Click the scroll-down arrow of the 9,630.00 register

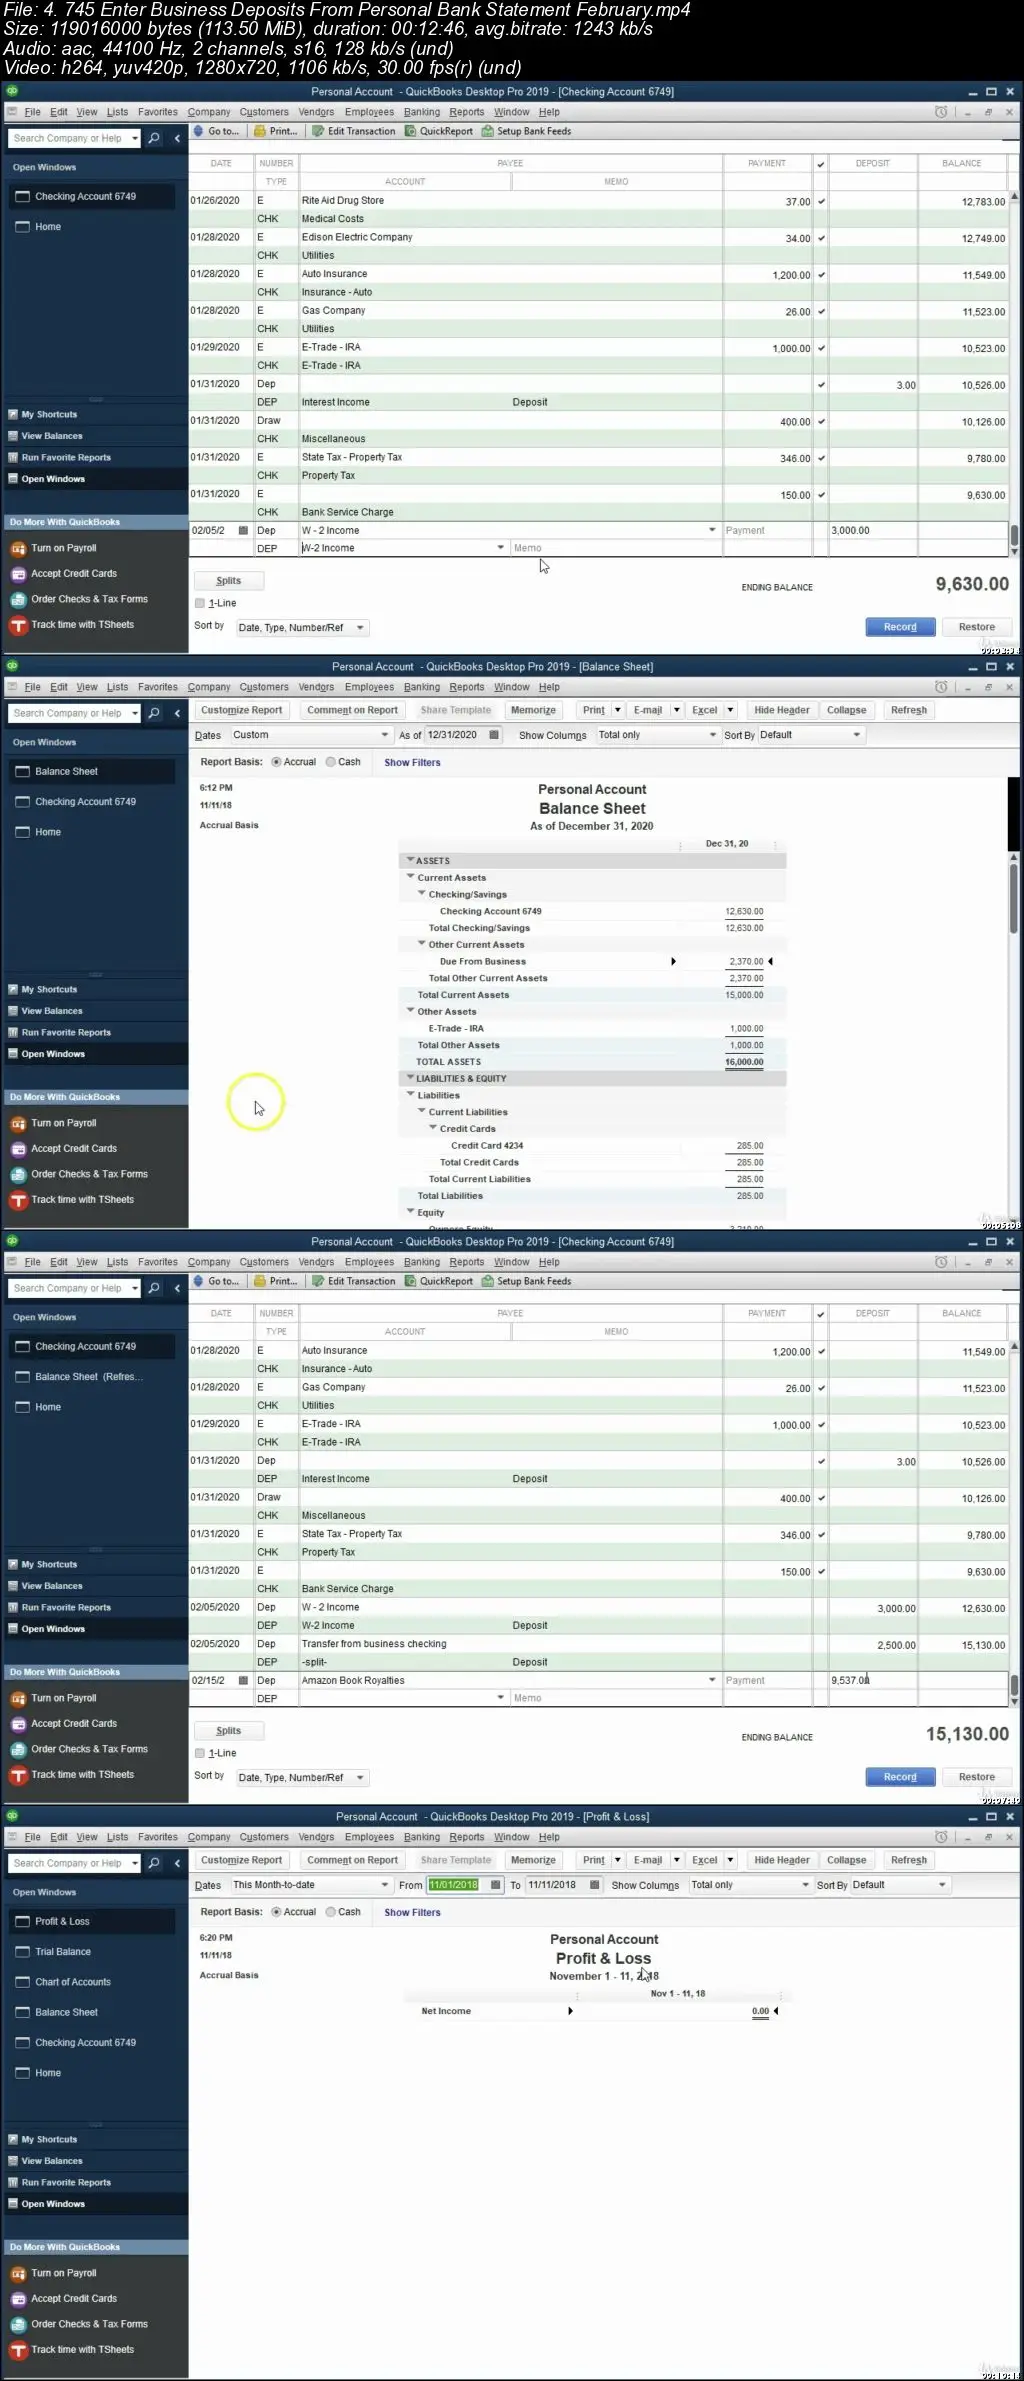pyautogui.click(x=1014, y=551)
